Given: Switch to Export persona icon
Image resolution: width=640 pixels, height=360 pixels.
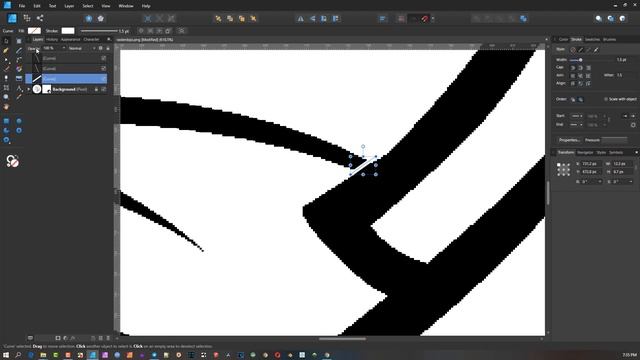Looking at the screenshot, I should pos(40,18).
